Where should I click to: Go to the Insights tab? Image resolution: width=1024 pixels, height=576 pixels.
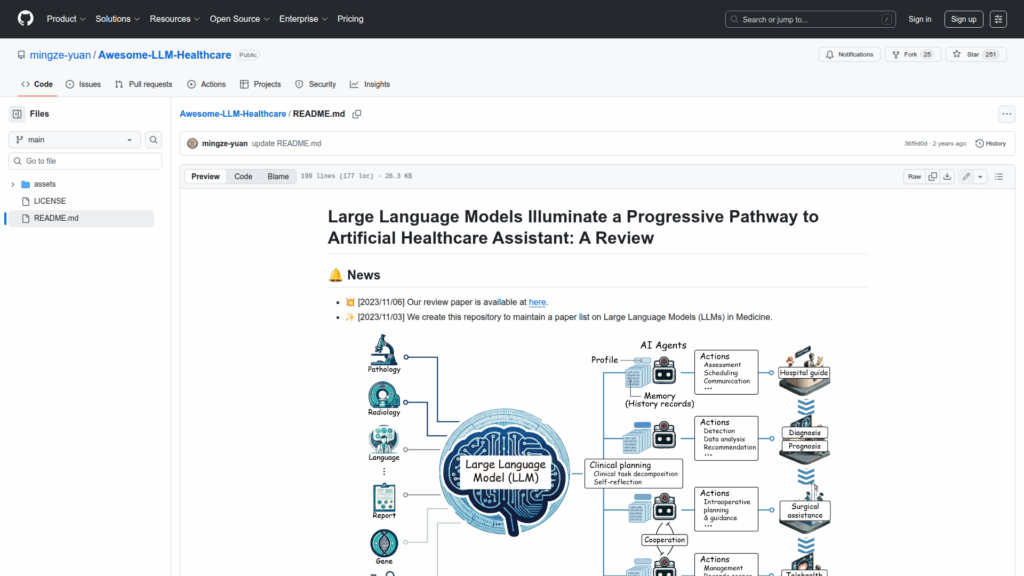tap(370, 84)
